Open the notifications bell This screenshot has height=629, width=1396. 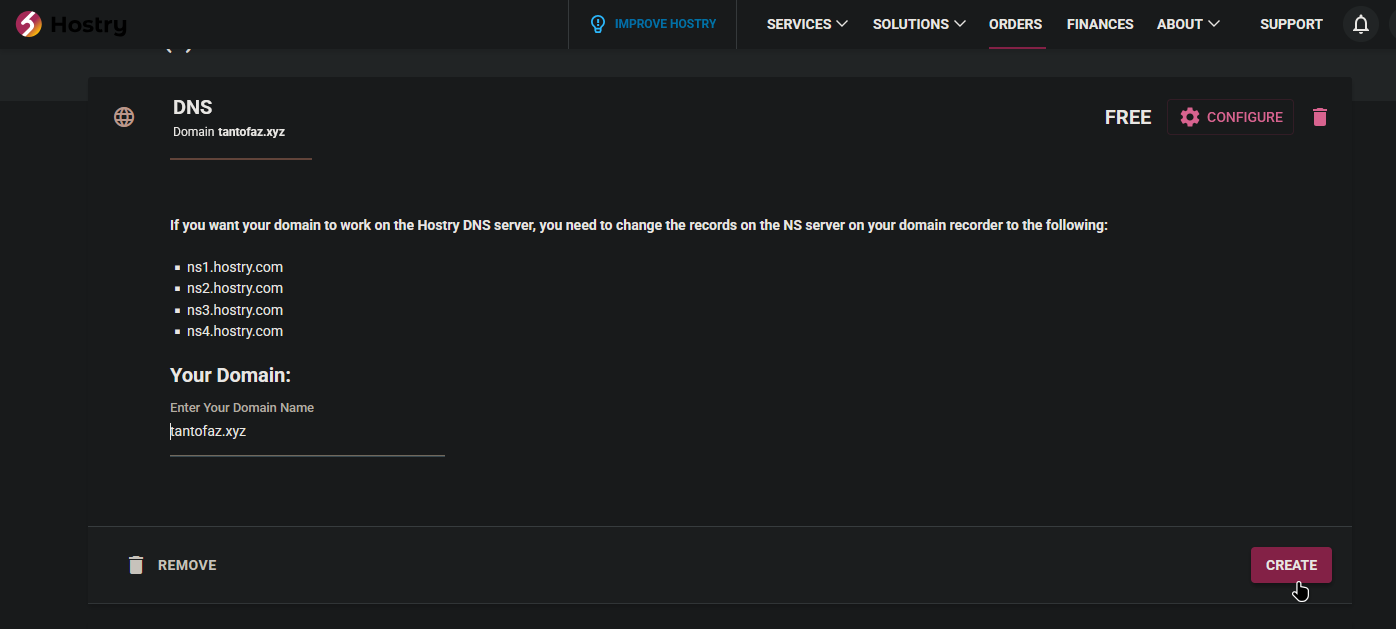point(1360,25)
